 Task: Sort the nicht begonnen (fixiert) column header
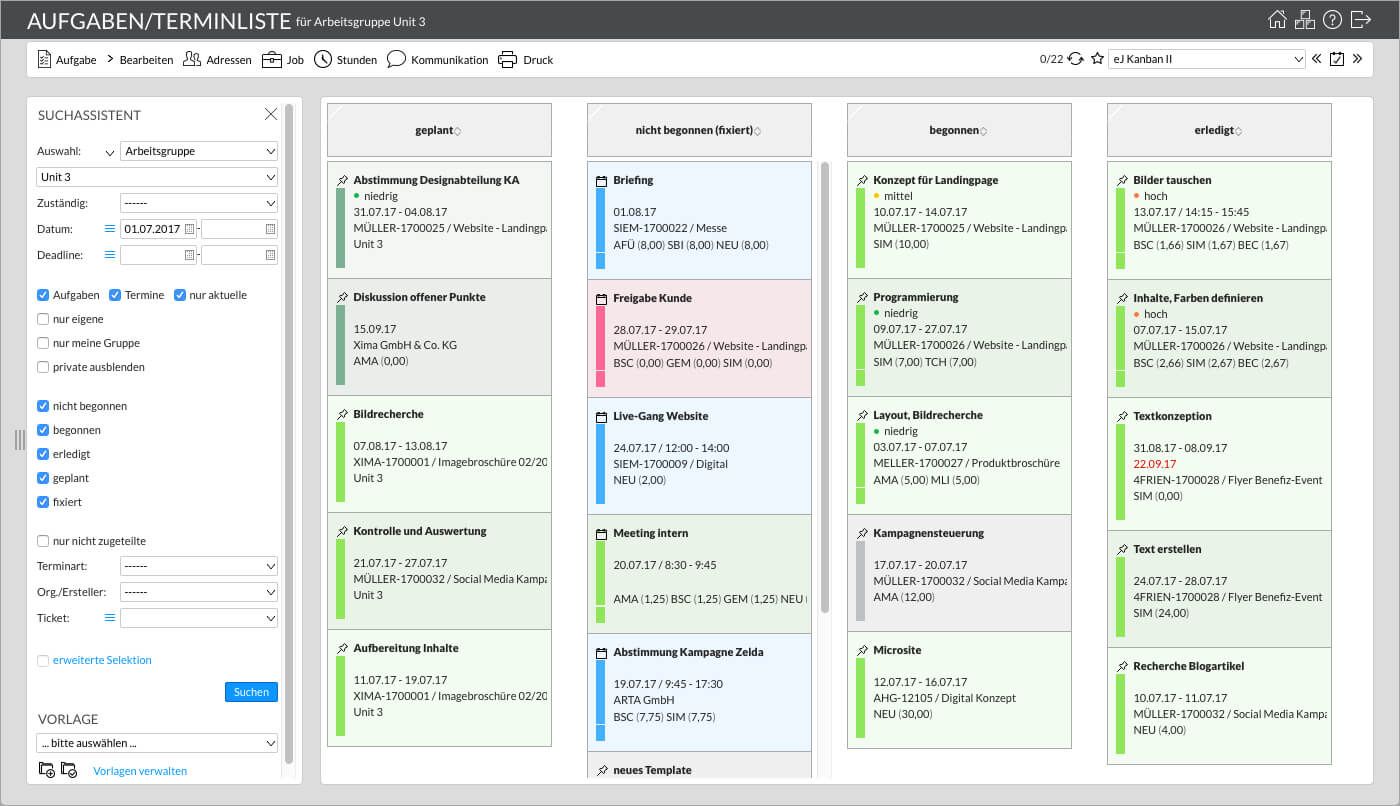699,130
